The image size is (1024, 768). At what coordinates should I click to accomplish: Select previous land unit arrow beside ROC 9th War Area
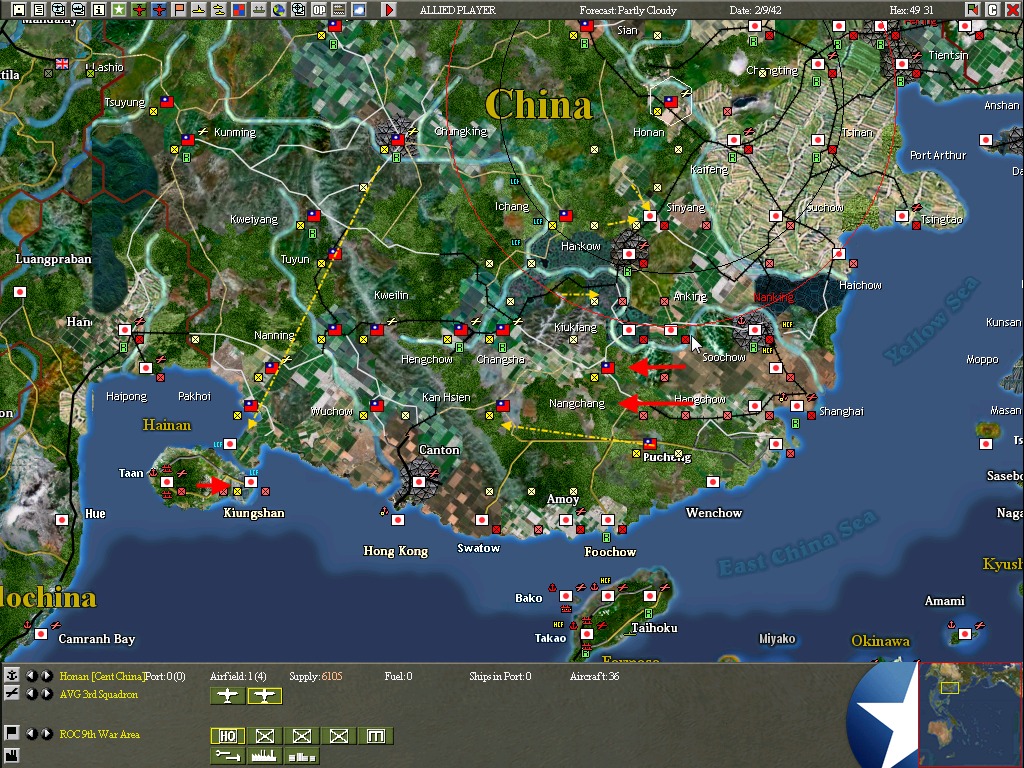click(x=31, y=733)
